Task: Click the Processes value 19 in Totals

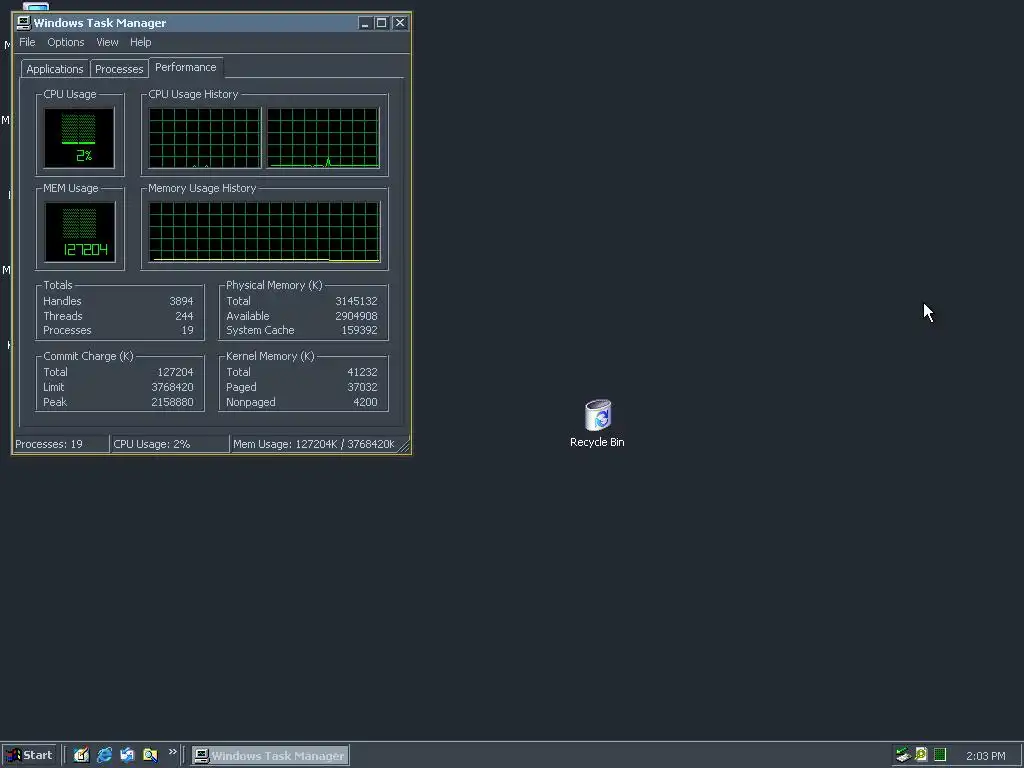Action: pyautogui.click(x=187, y=330)
